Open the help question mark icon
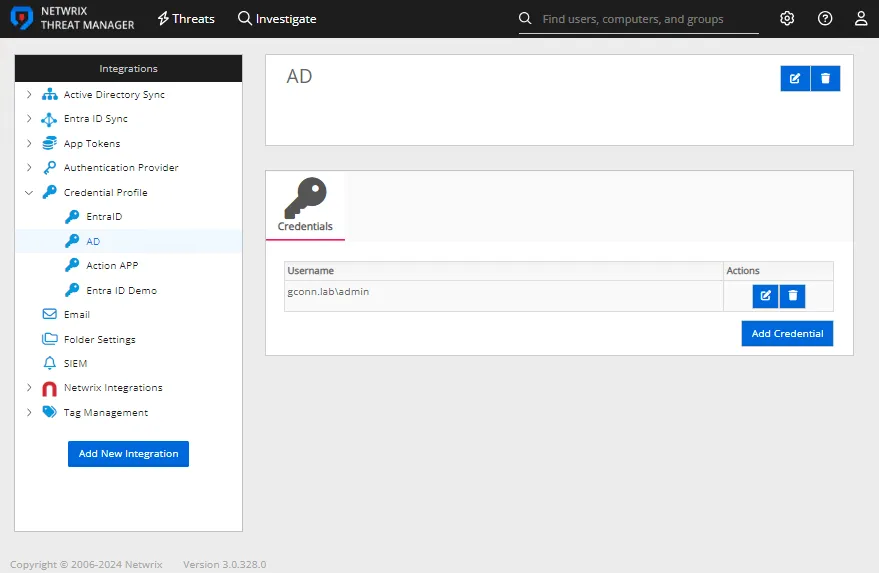Viewport: 879px width, 573px height. click(x=825, y=19)
